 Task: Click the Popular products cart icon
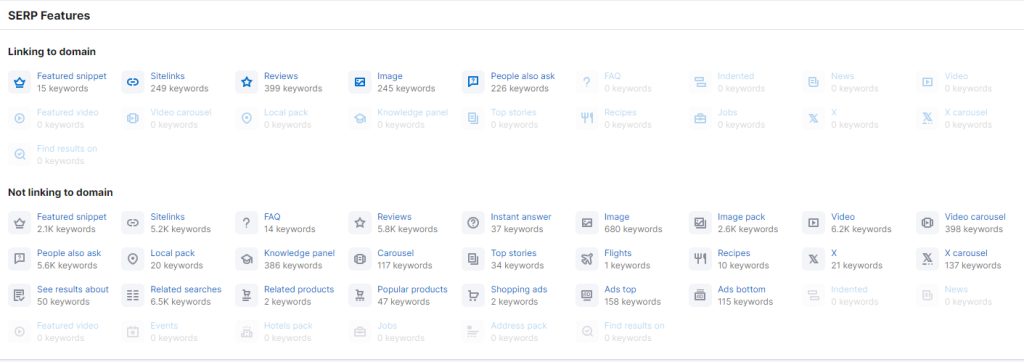(360, 295)
